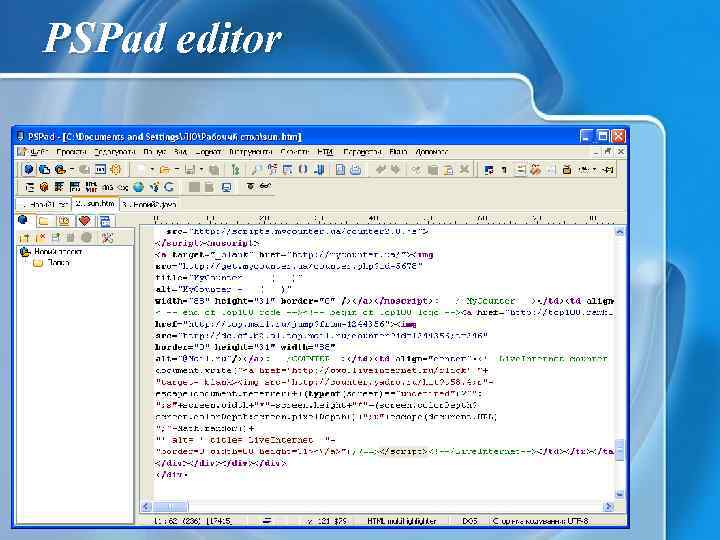Click the Undo arrow icon
720x540 pixels.
click(x=380, y=169)
